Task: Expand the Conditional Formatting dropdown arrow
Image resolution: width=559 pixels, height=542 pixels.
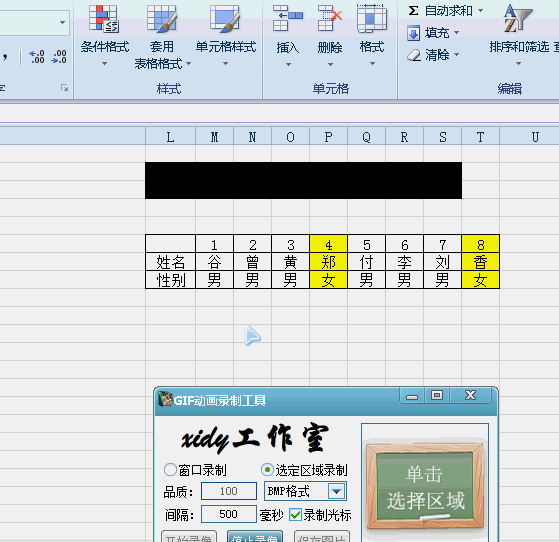Action: (x=104, y=64)
